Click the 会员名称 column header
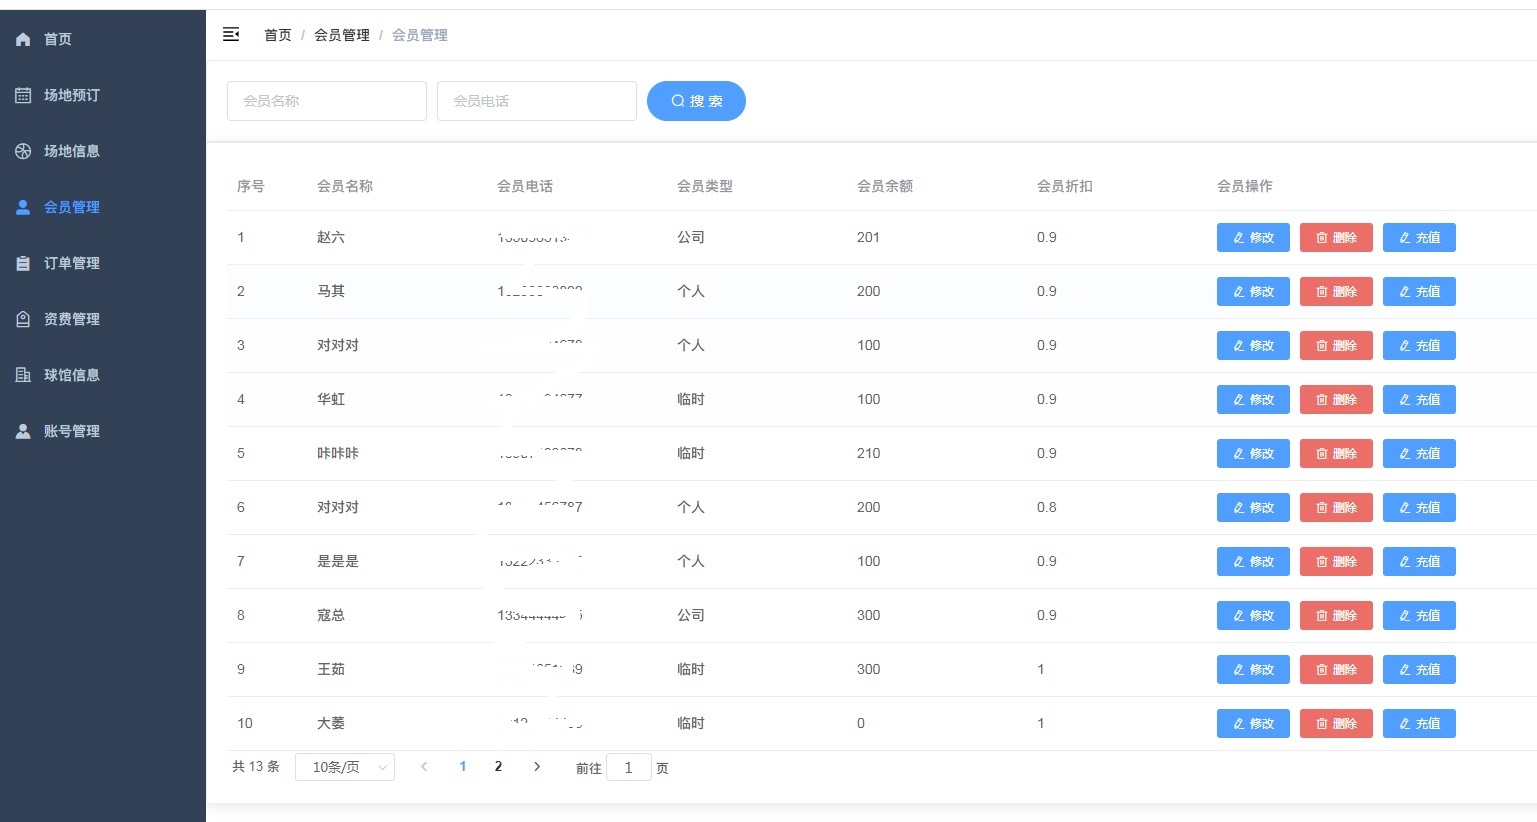Image resolution: width=1537 pixels, height=822 pixels. point(345,186)
